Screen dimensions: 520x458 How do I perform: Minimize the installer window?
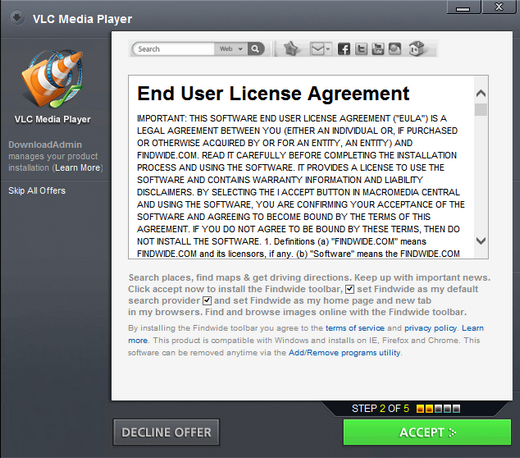pos(463,7)
